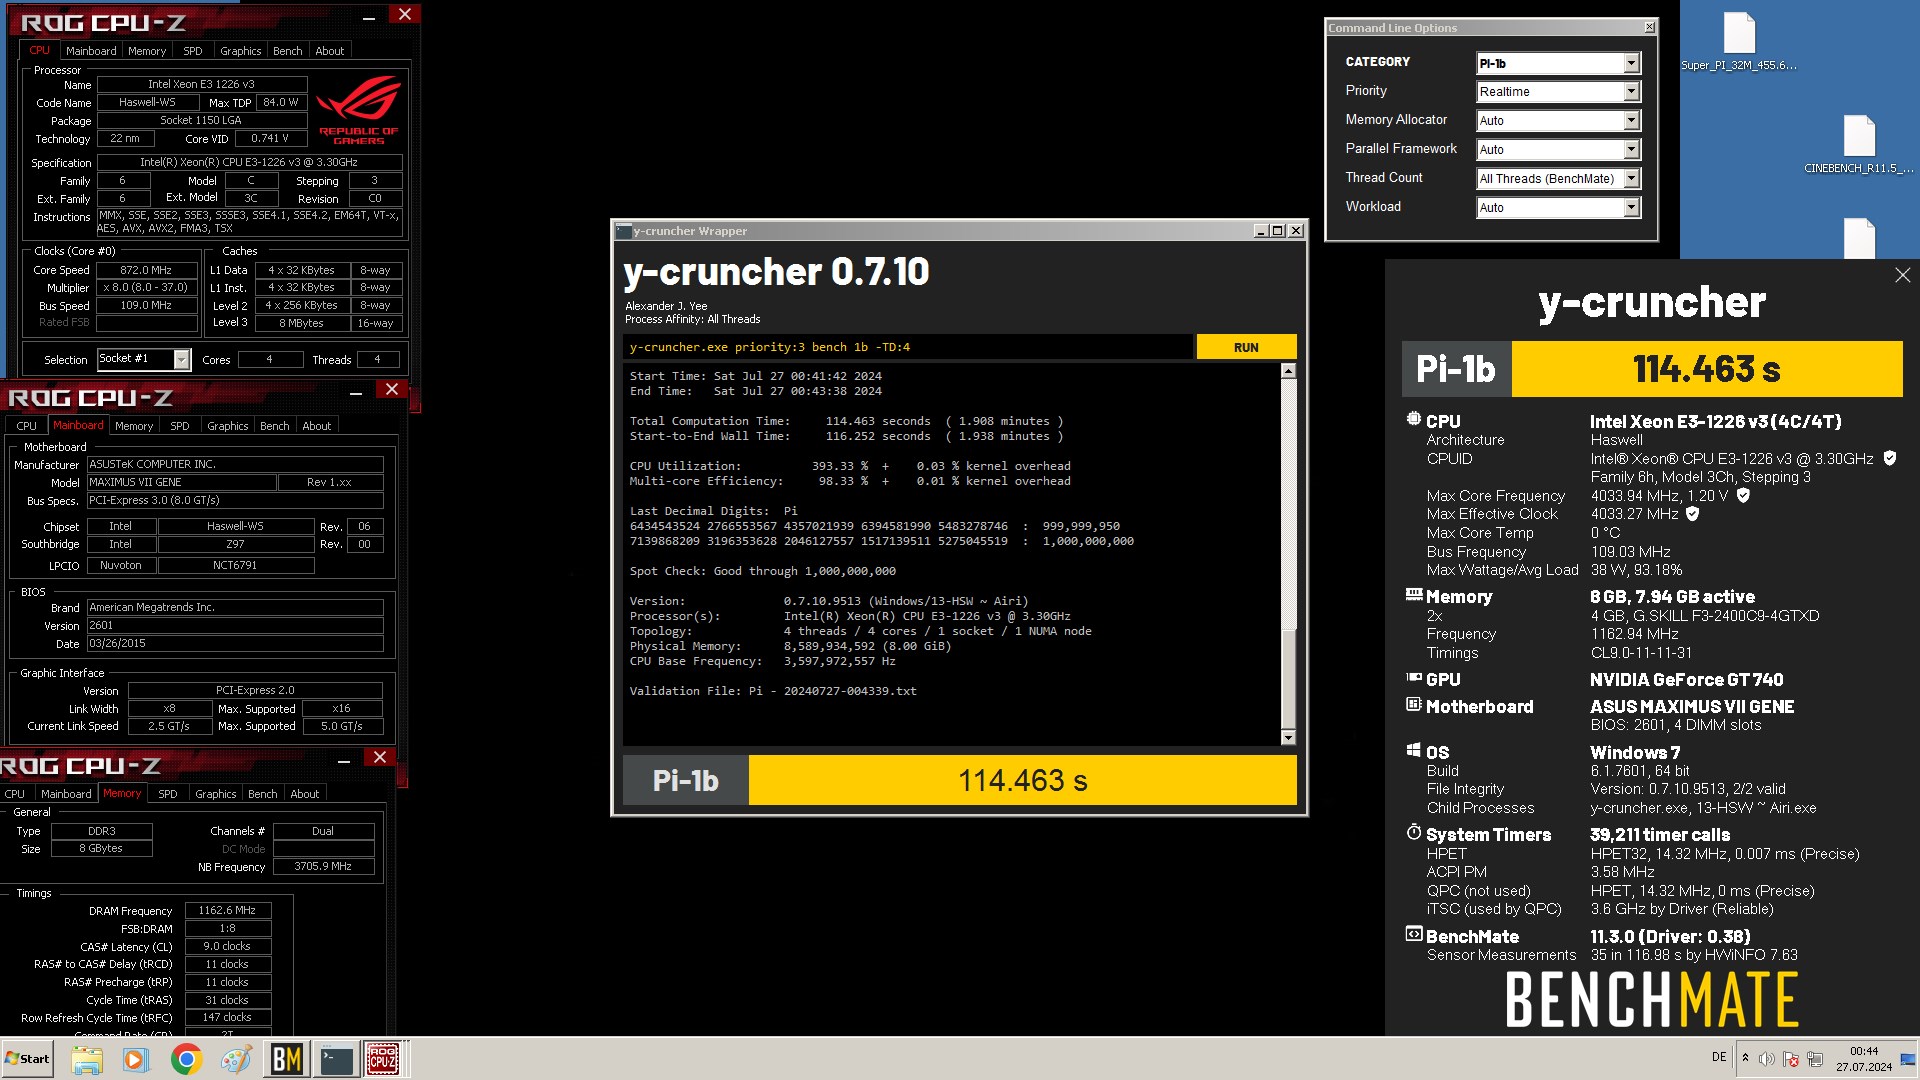Minimize the bottom ROG CPU-Z Memory window
1920x1080 pixels.
pos(343,761)
